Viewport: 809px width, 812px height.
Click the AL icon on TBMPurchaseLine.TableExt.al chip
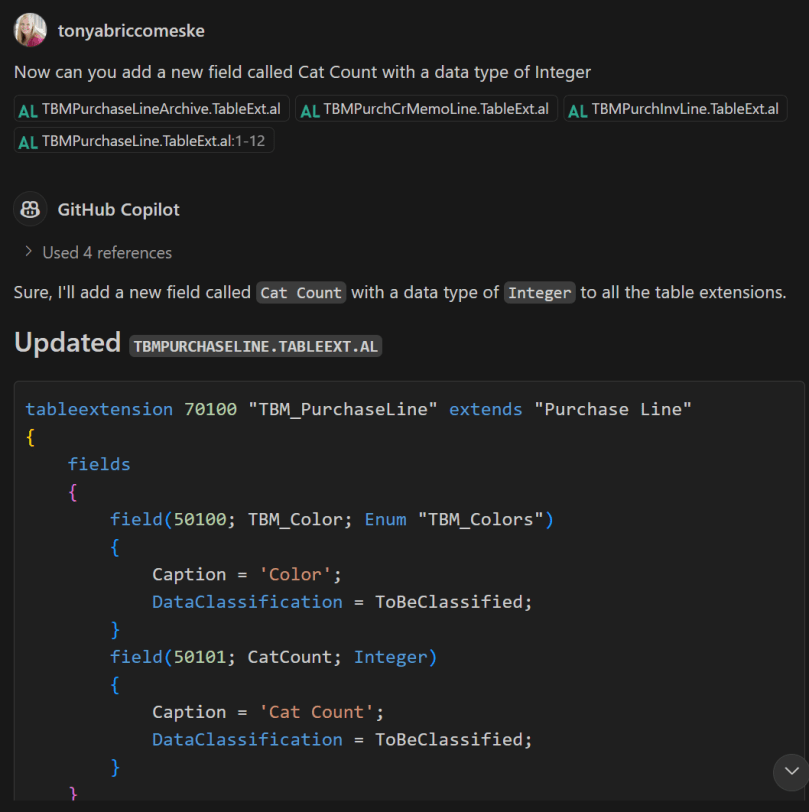tap(26, 141)
